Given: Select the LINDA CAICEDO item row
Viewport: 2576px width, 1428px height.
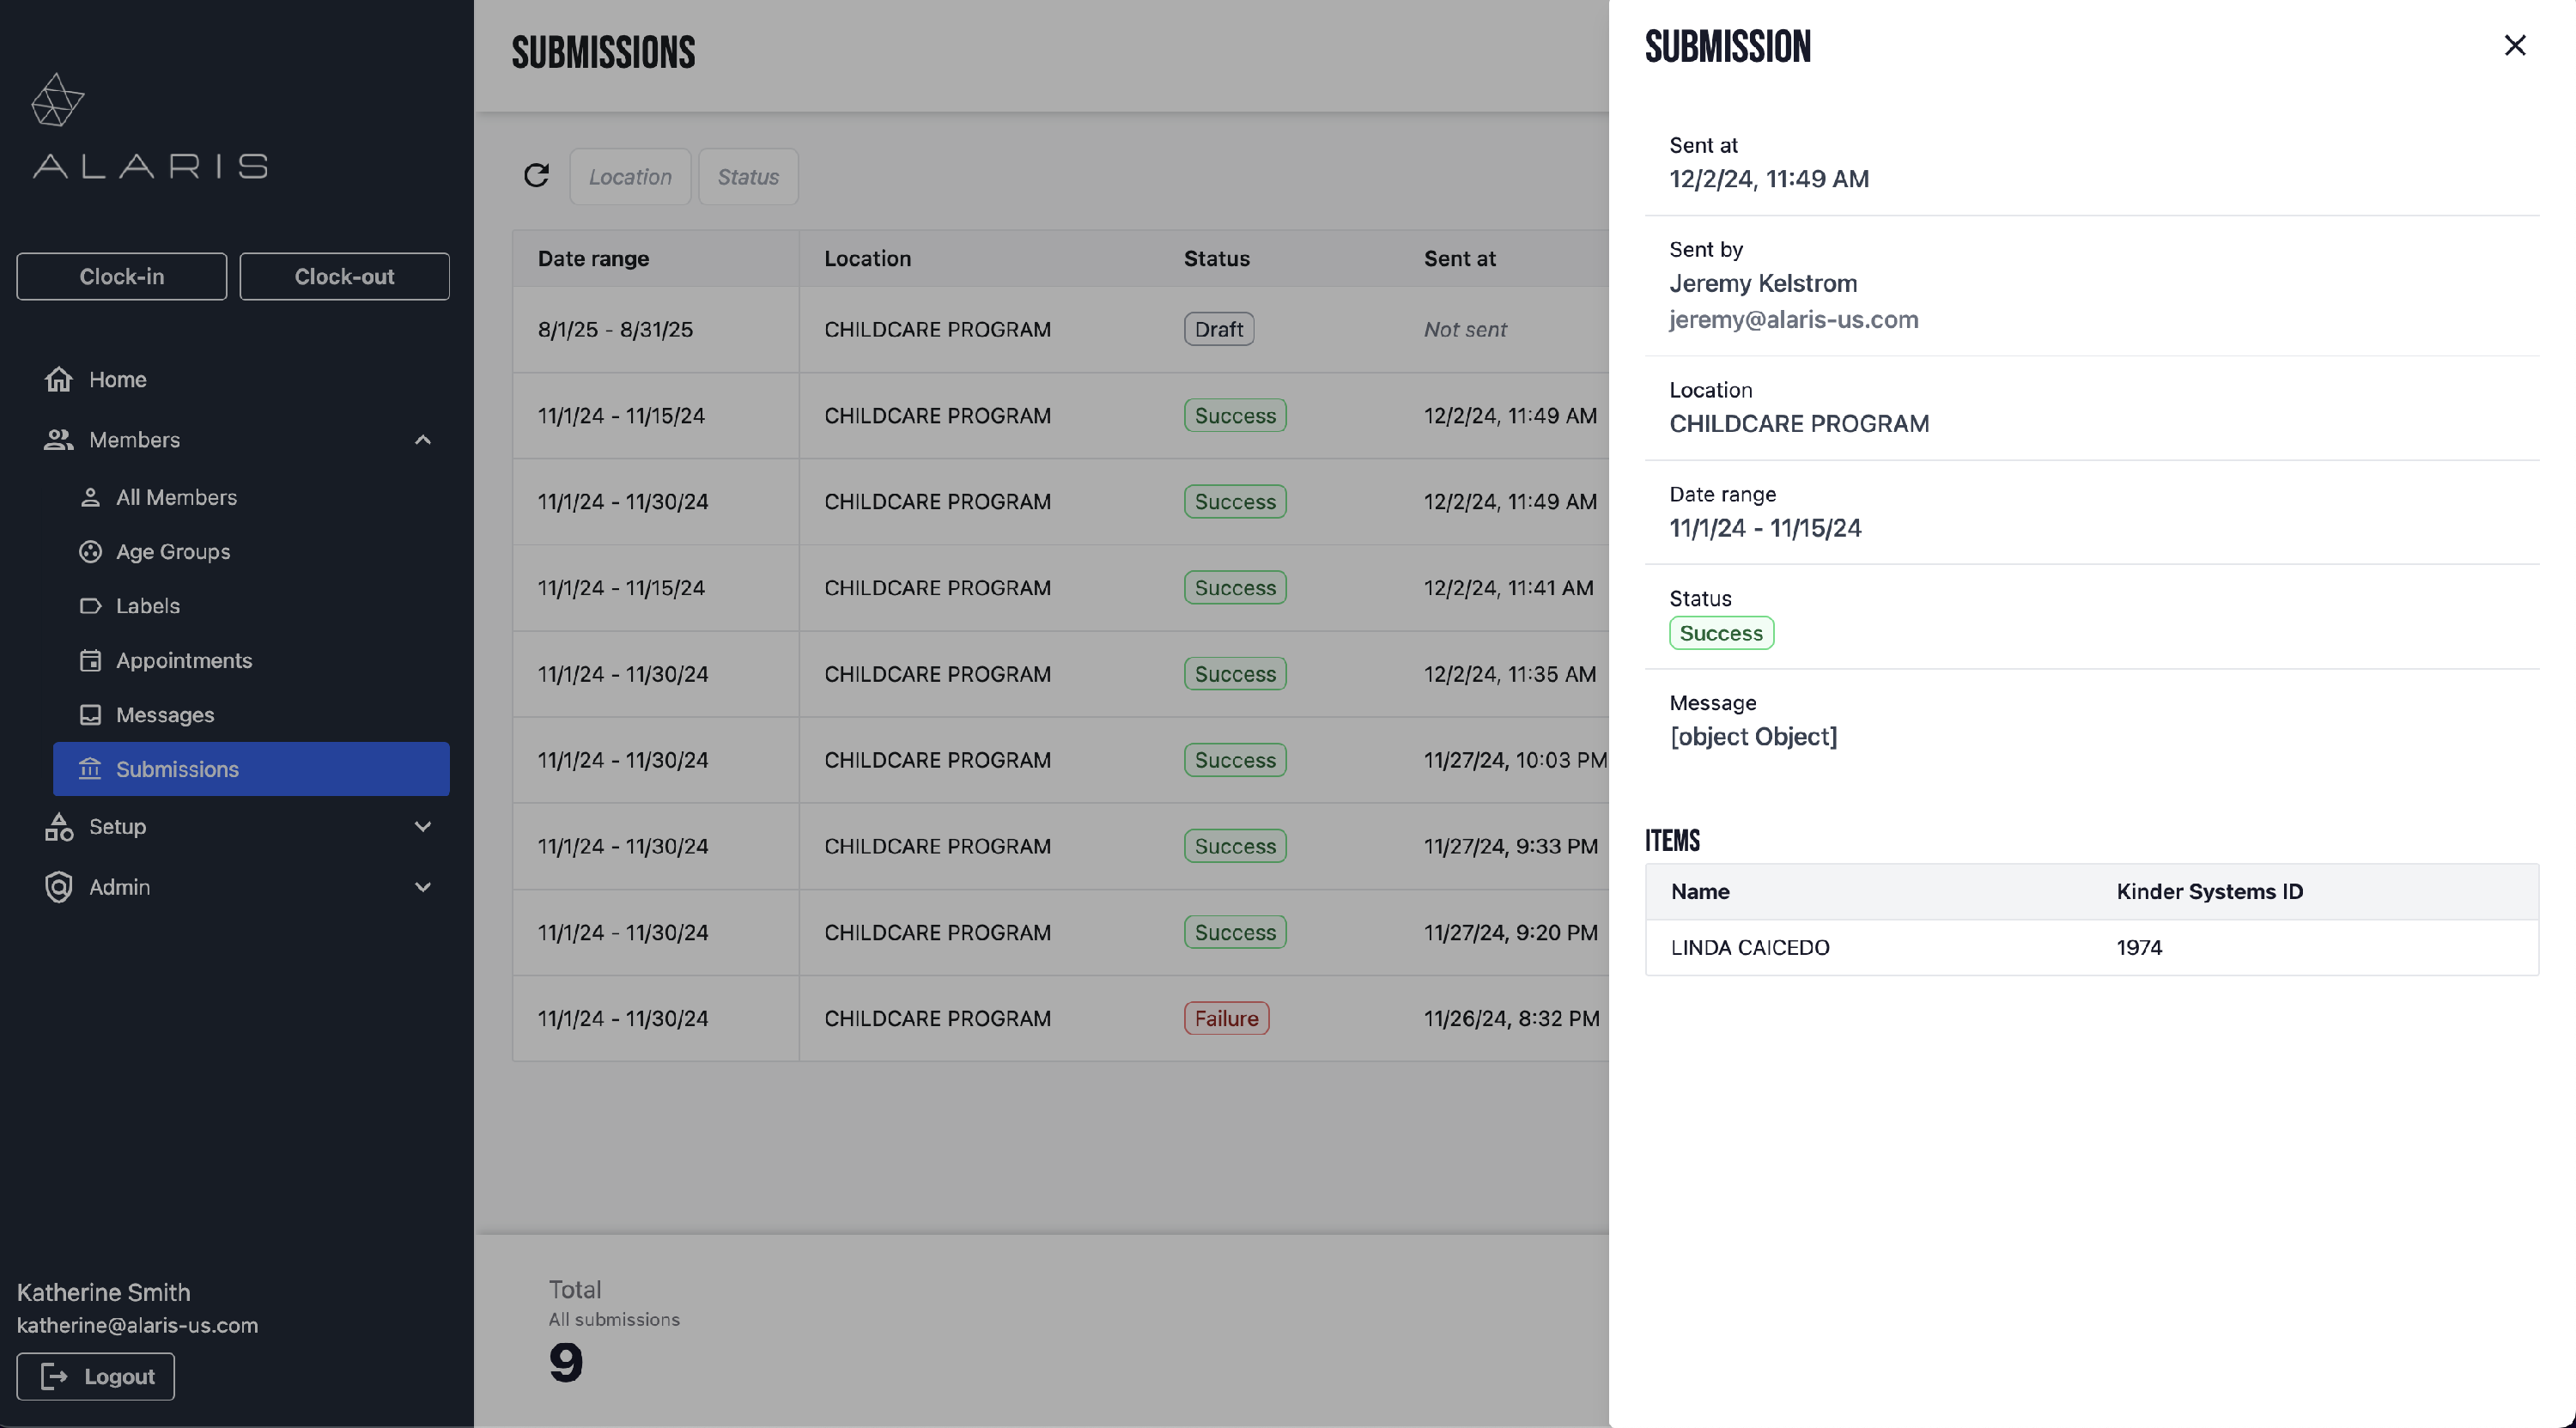Looking at the screenshot, I should click(2090, 947).
